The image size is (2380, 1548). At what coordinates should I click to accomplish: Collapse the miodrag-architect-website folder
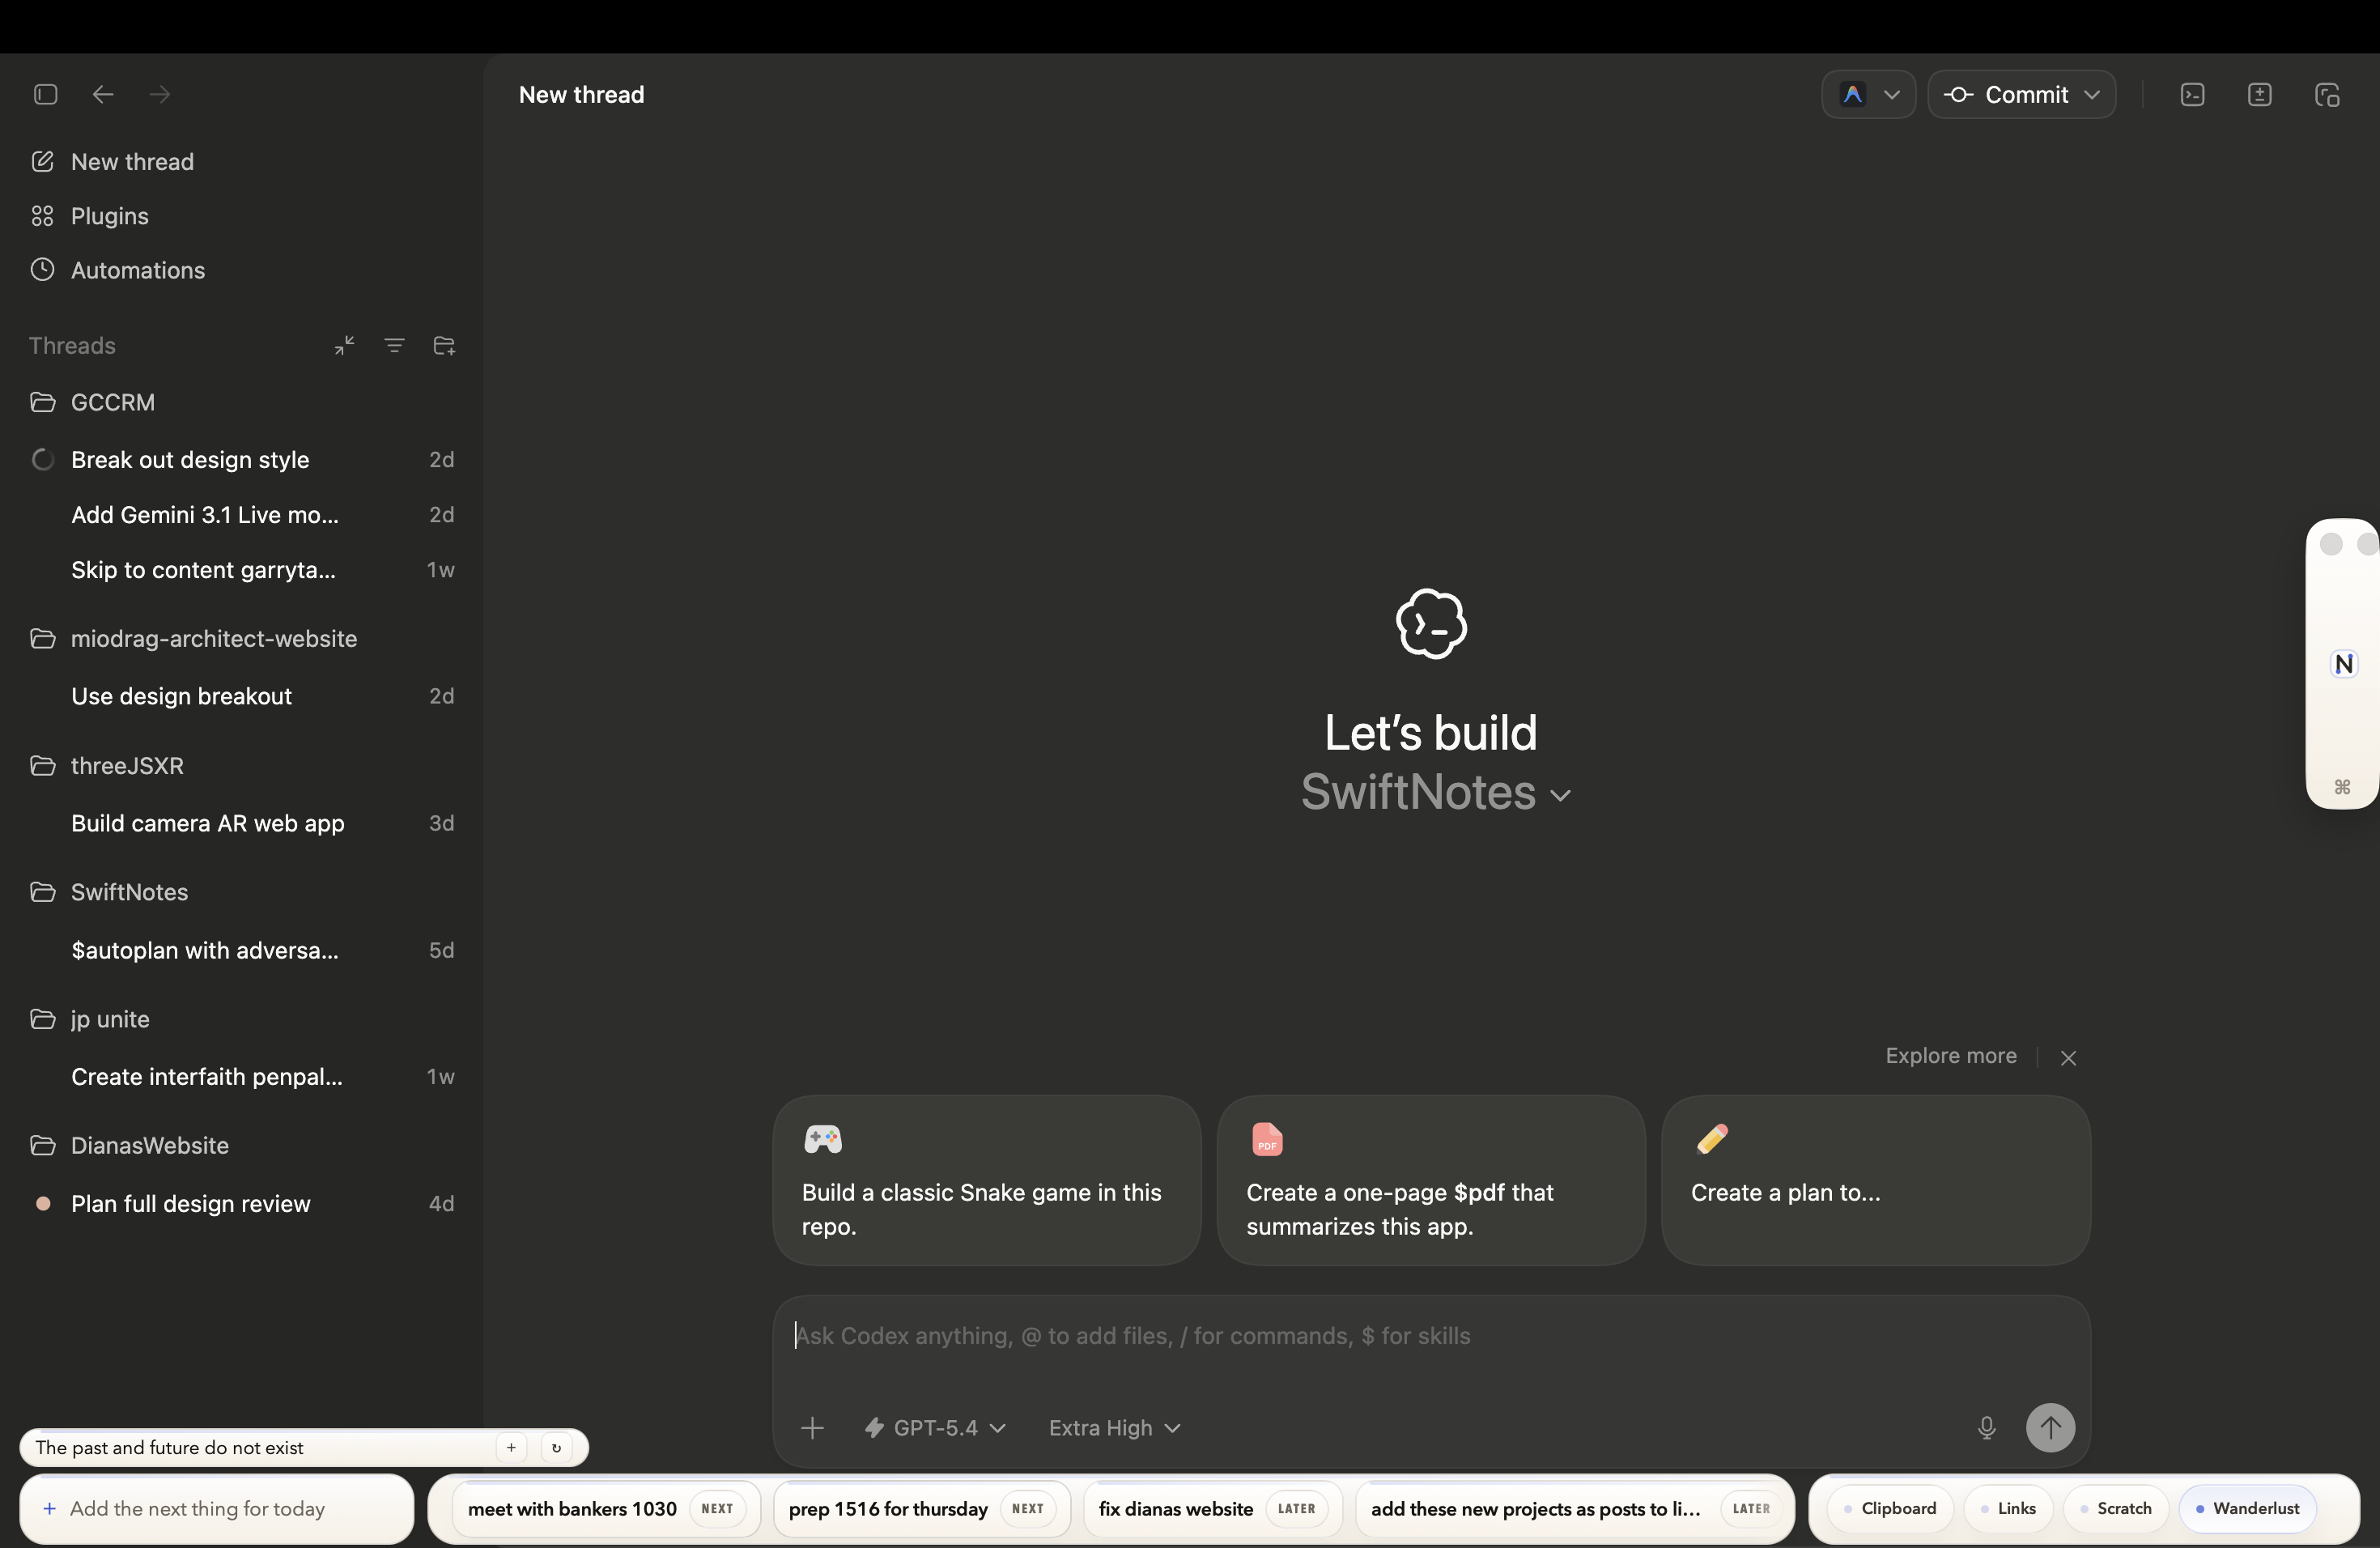pyautogui.click(x=241, y=638)
